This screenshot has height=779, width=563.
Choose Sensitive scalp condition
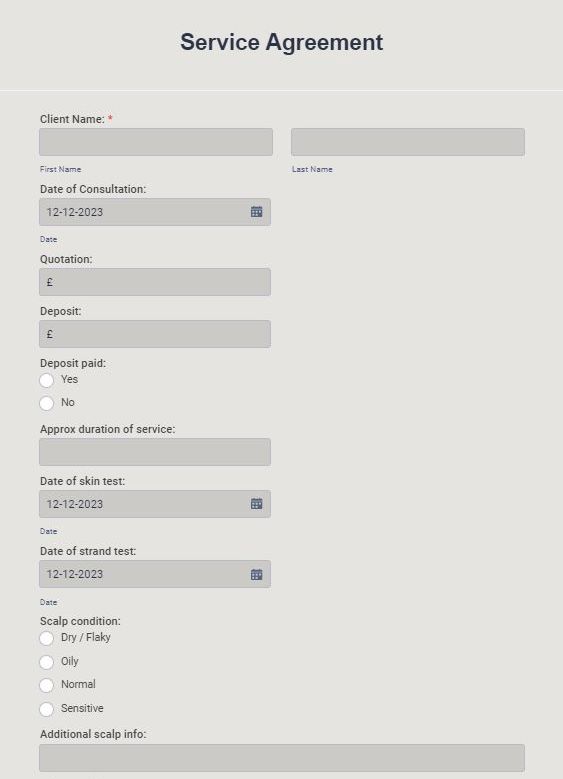[47, 709]
